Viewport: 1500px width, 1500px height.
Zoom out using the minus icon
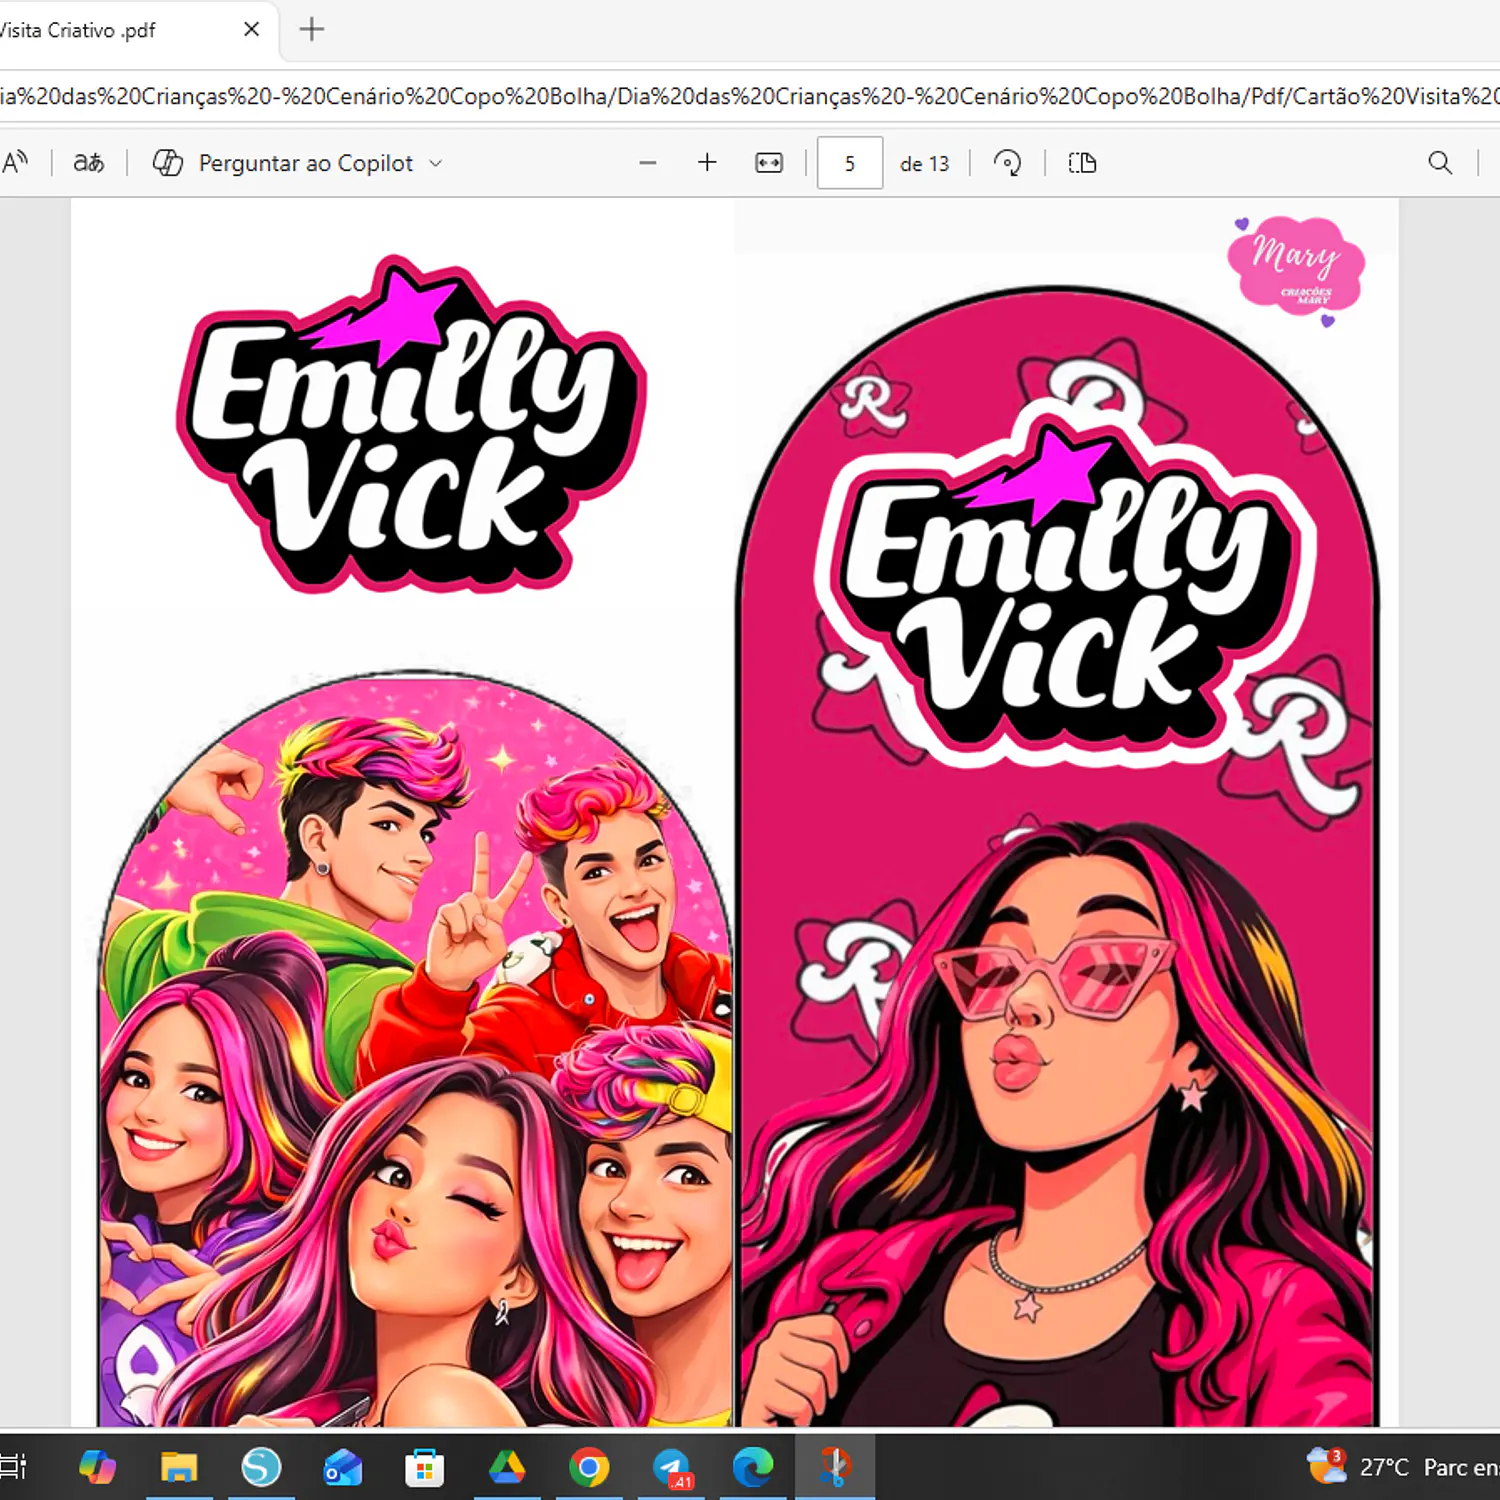(648, 163)
